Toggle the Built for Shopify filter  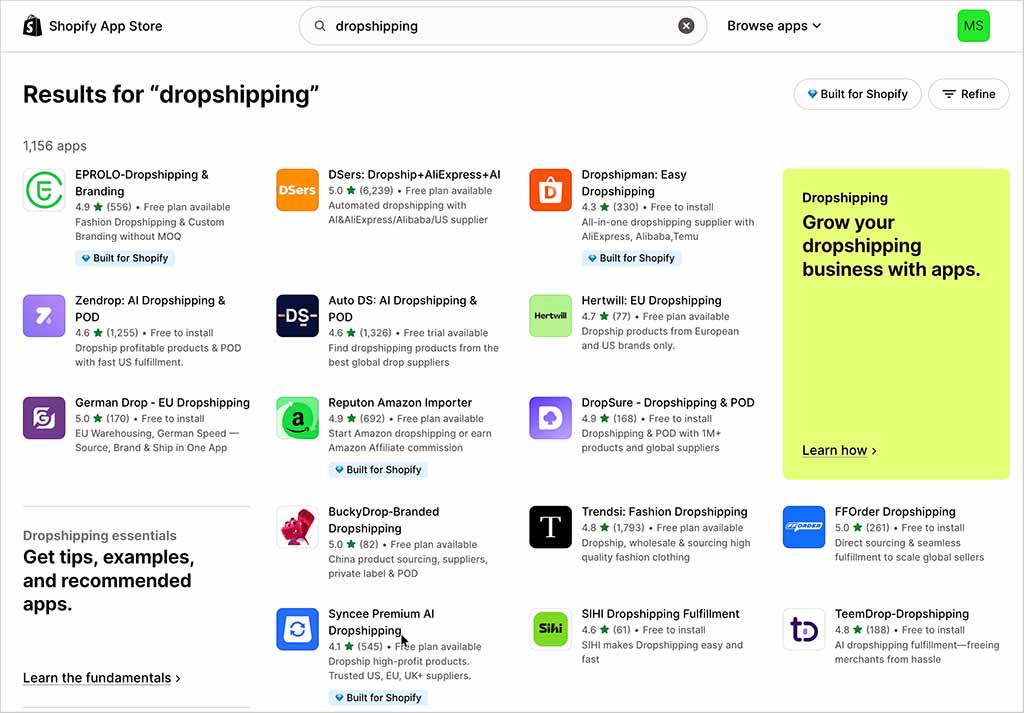857,94
